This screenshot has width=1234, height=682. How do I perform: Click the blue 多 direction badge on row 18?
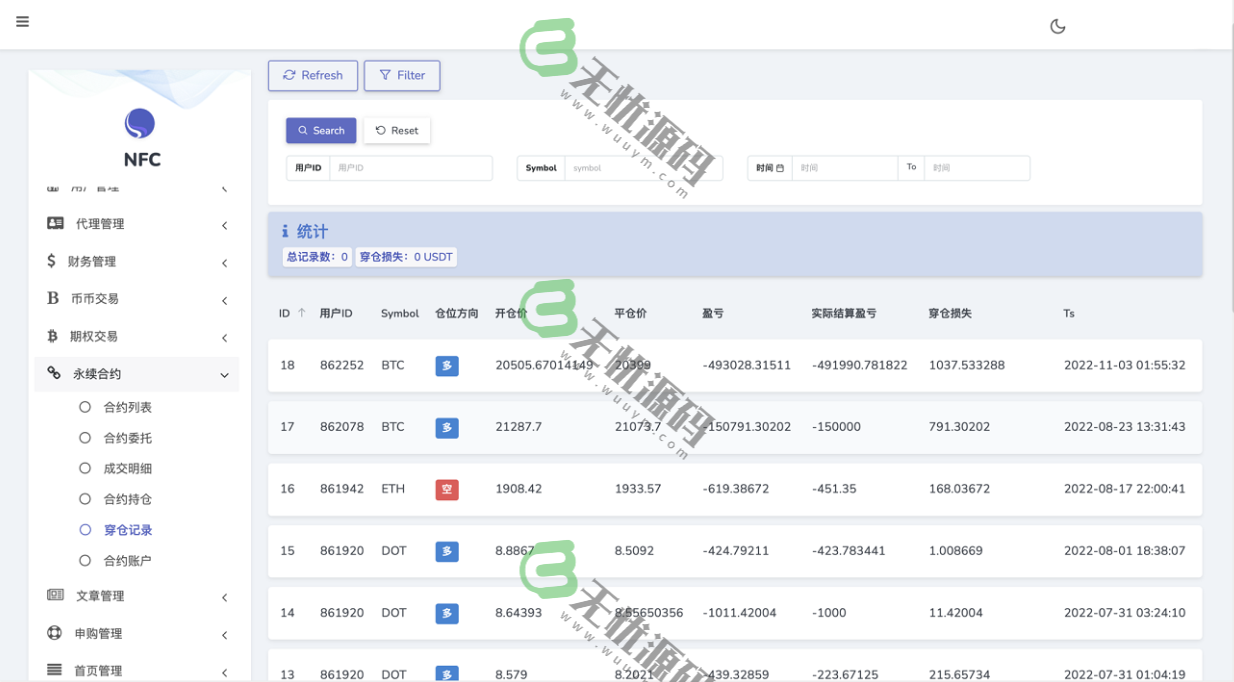tap(446, 365)
